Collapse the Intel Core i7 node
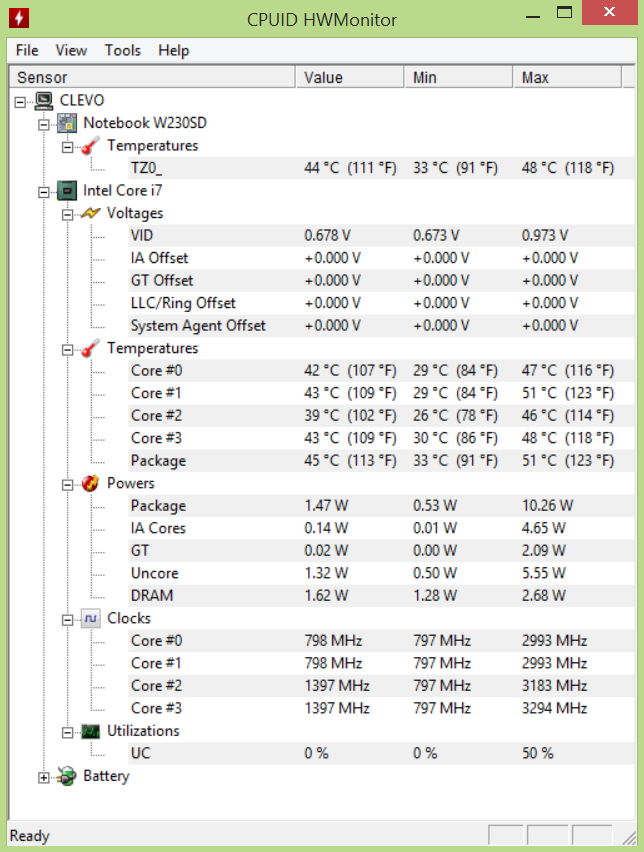The height and width of the screenshot is (852, 644). coord(43,192)
